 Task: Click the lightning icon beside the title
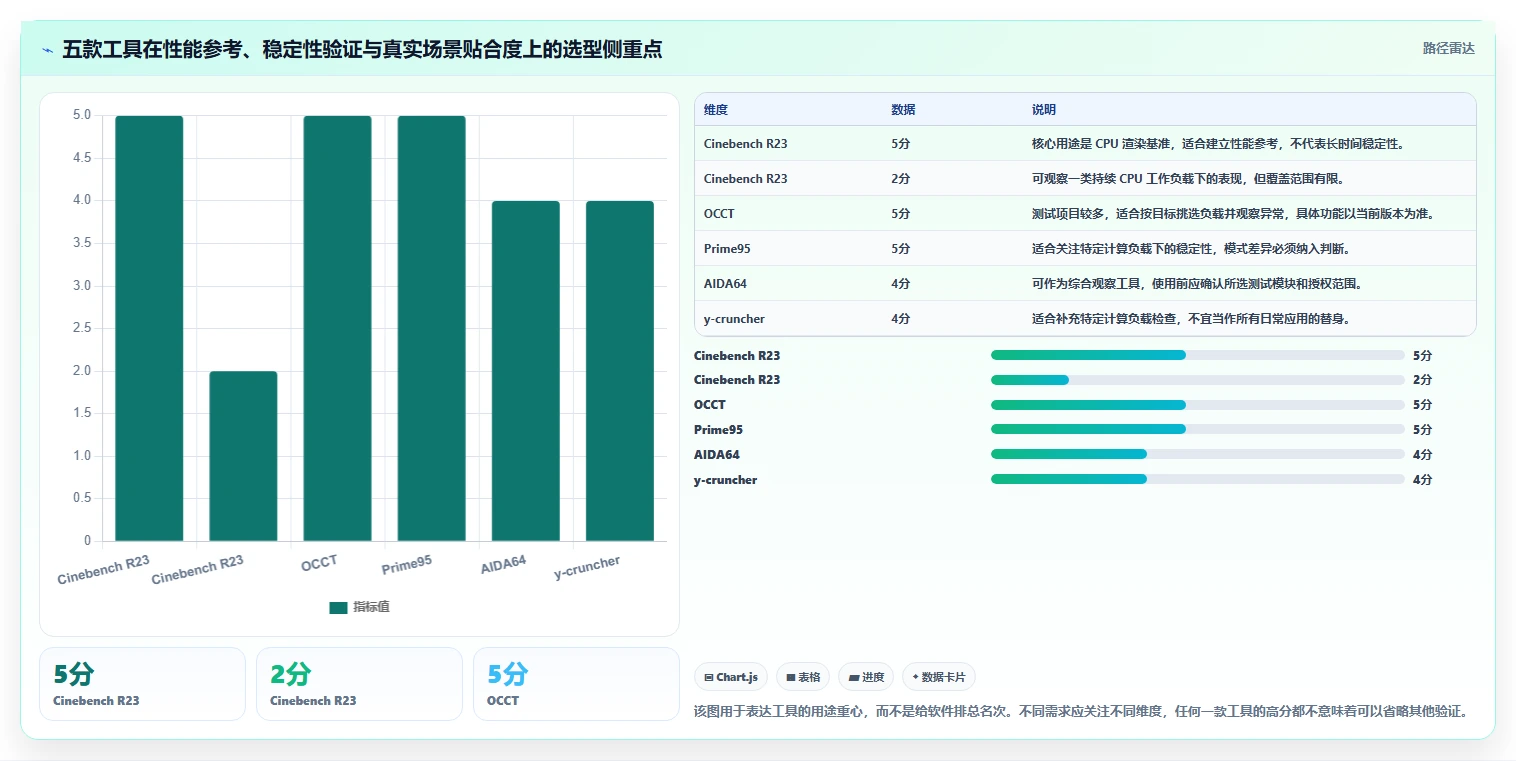[48, 50]
